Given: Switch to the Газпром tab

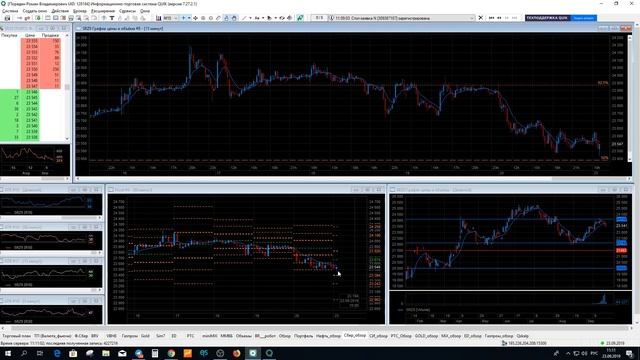Looking at the screenshot, I should coord(129,336).
